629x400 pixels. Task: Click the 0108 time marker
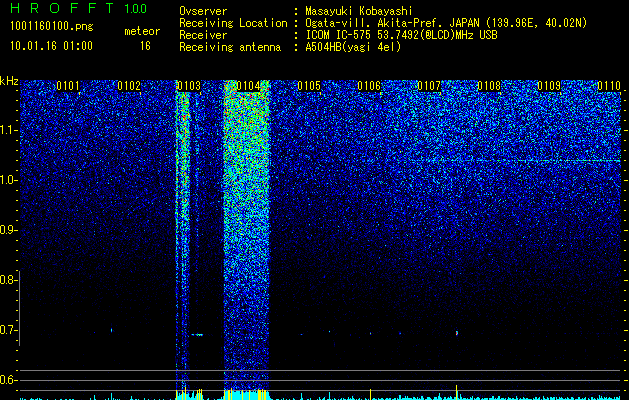coord(489,86)
